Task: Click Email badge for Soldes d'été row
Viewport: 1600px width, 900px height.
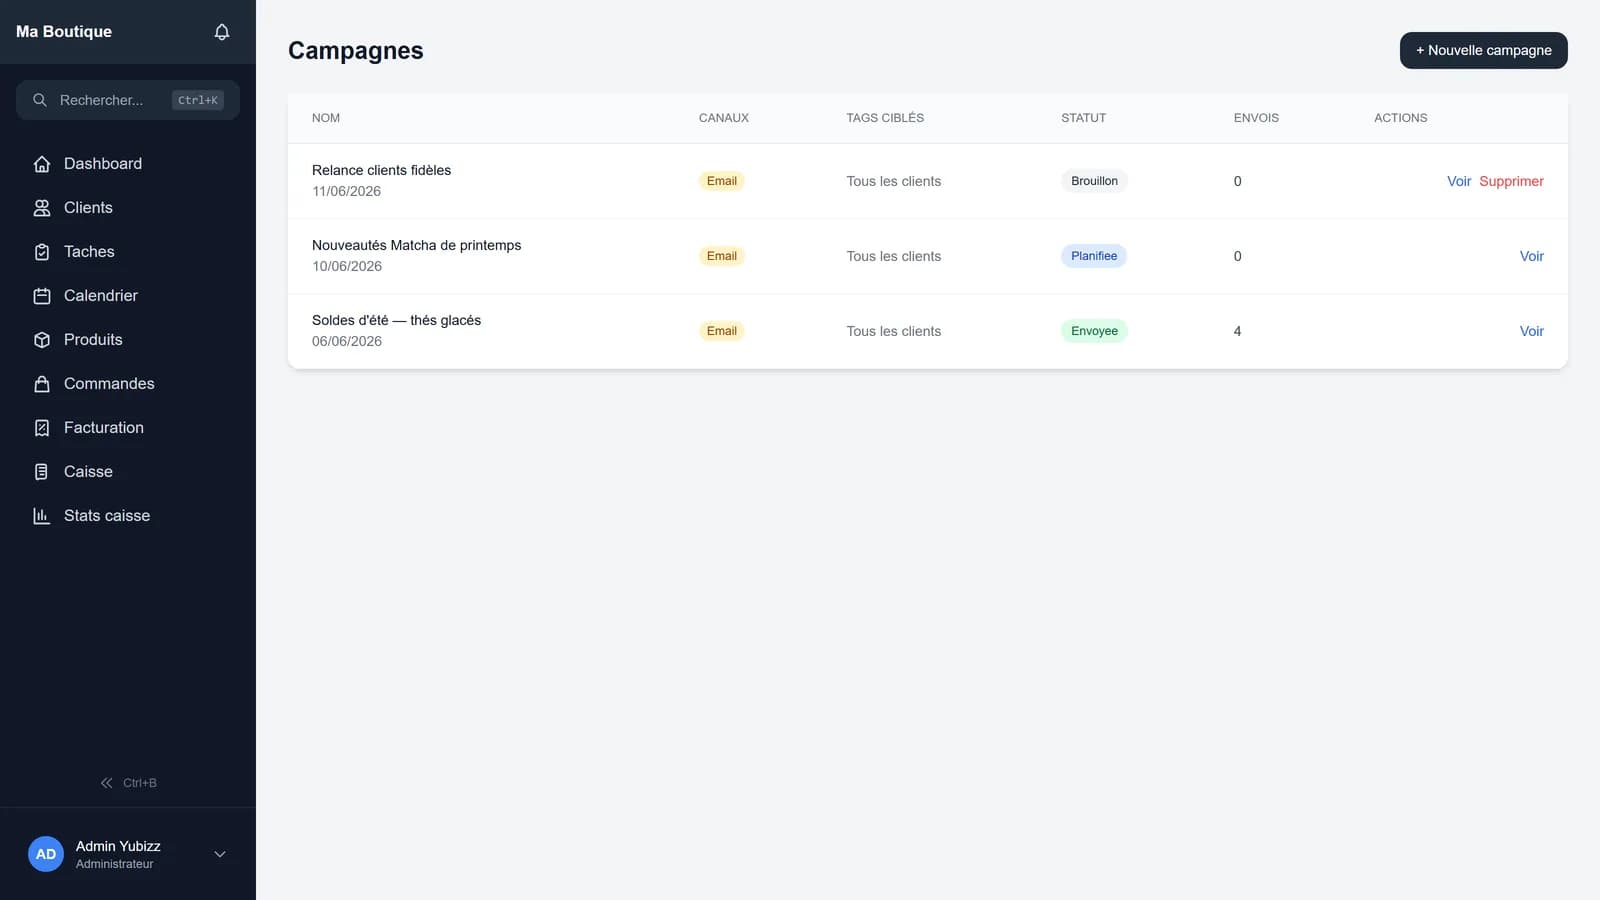Action: tap(721, 331)
